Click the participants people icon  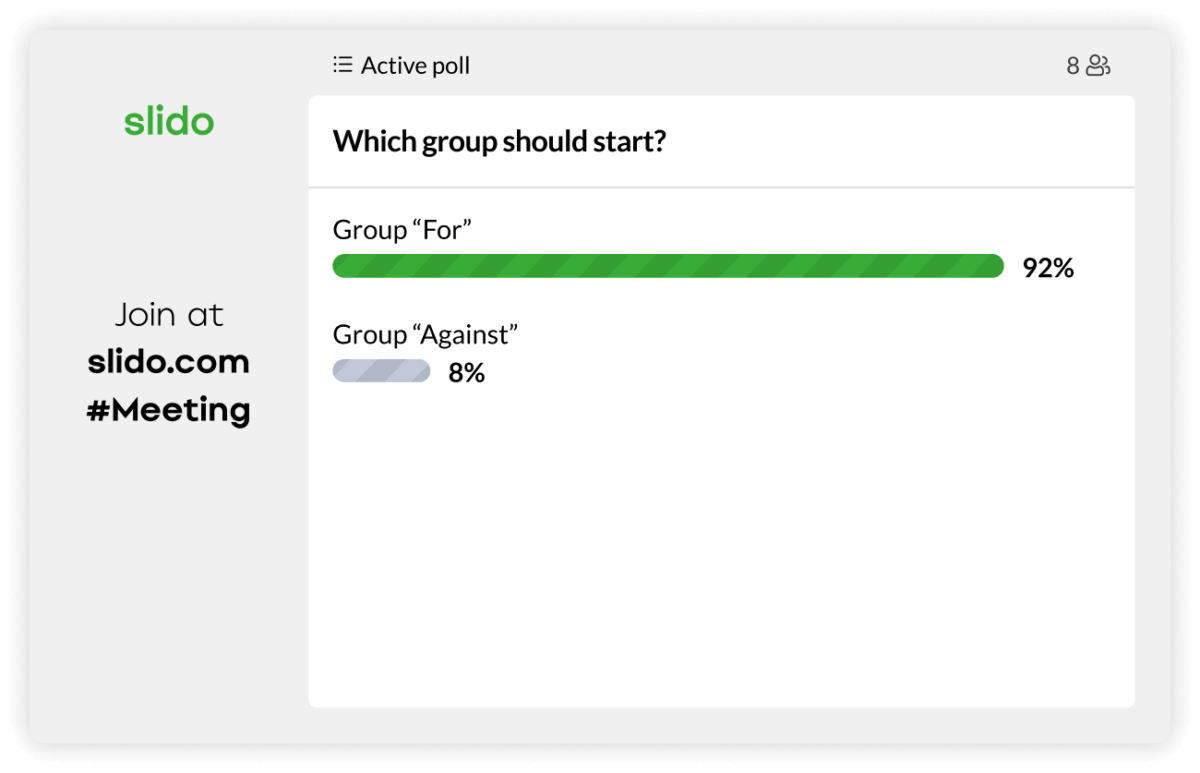pyautogui.click(x=1098, y=66)
